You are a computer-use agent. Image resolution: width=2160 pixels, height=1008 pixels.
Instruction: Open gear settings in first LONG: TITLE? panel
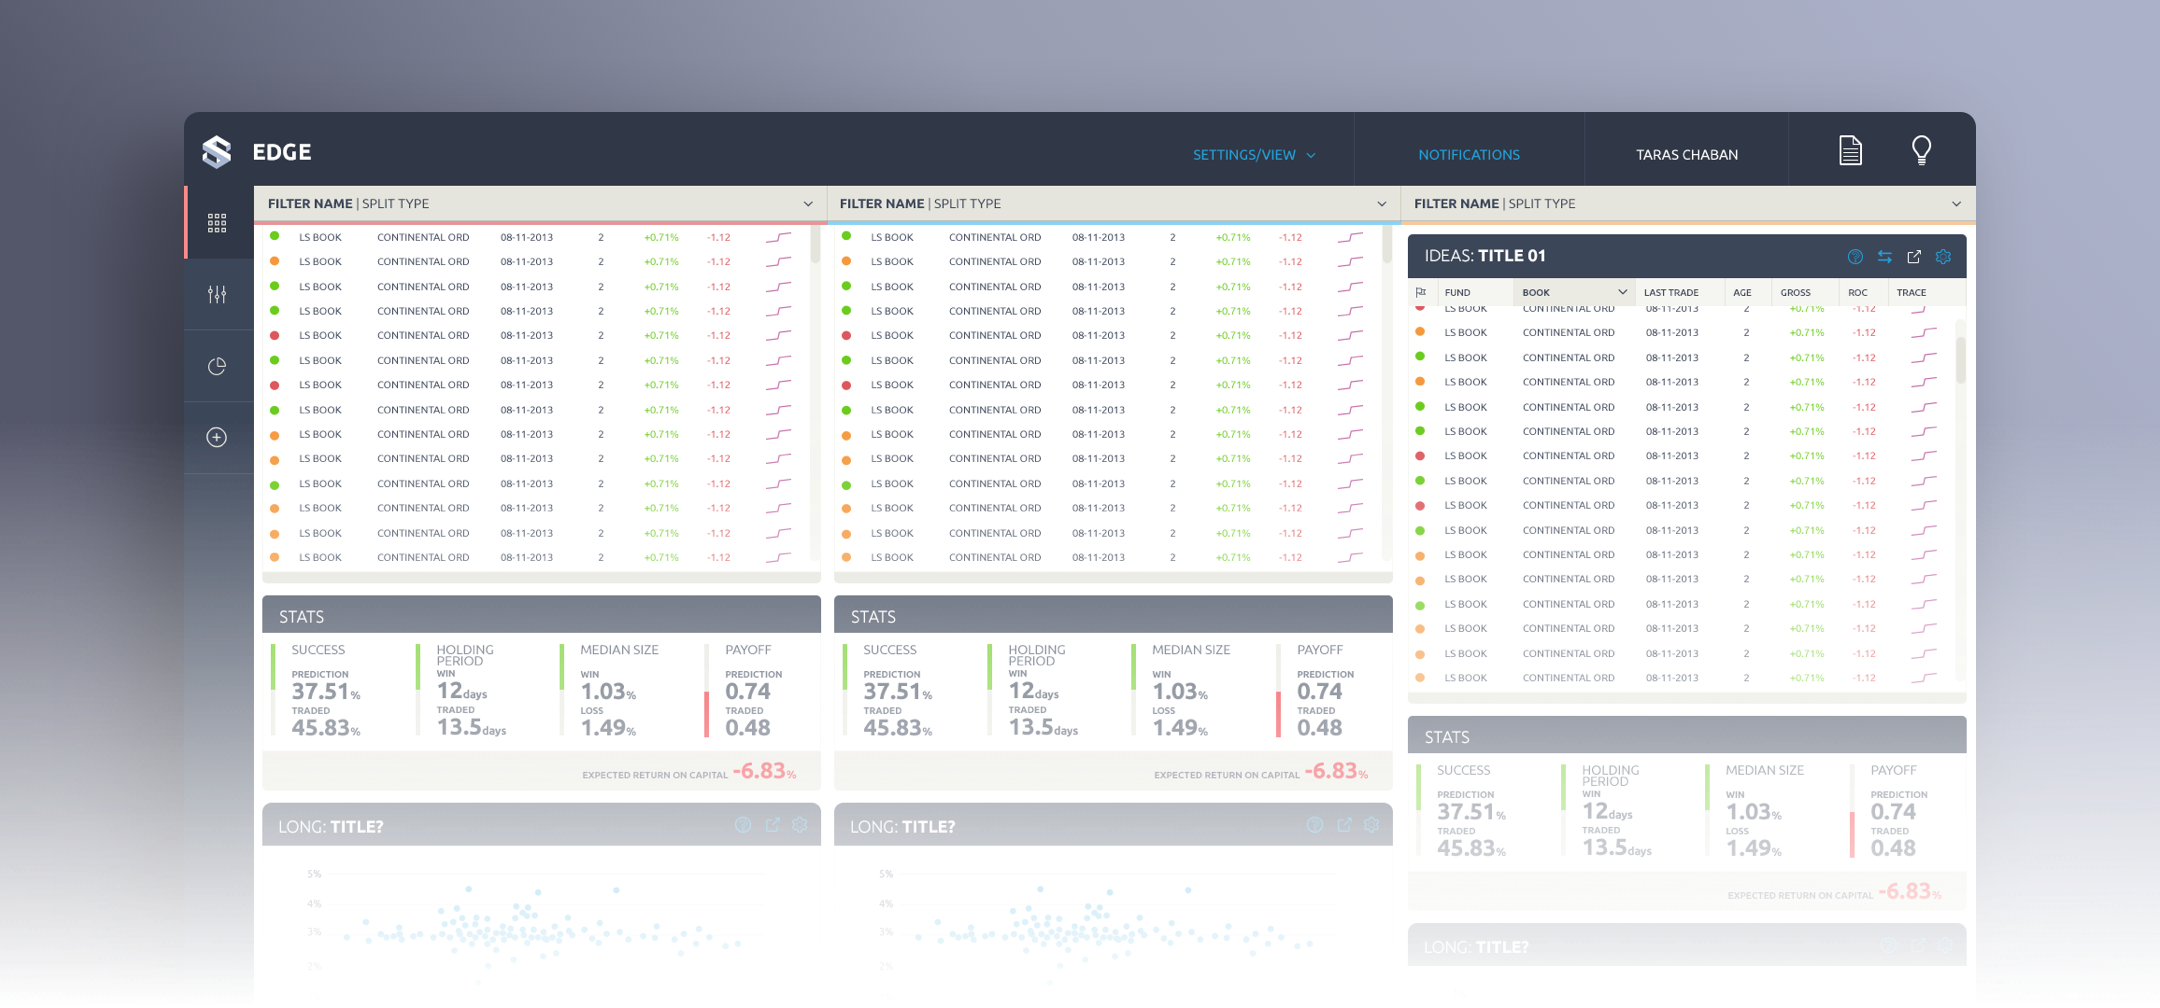pyautogui.click(x=800, y=825)
